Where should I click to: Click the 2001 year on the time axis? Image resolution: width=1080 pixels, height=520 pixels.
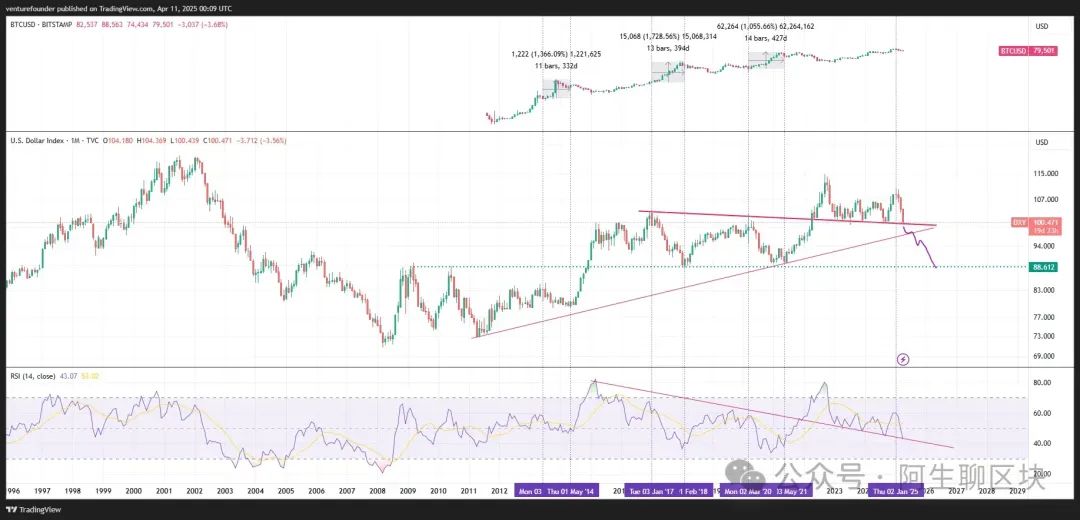pos(164,491)
